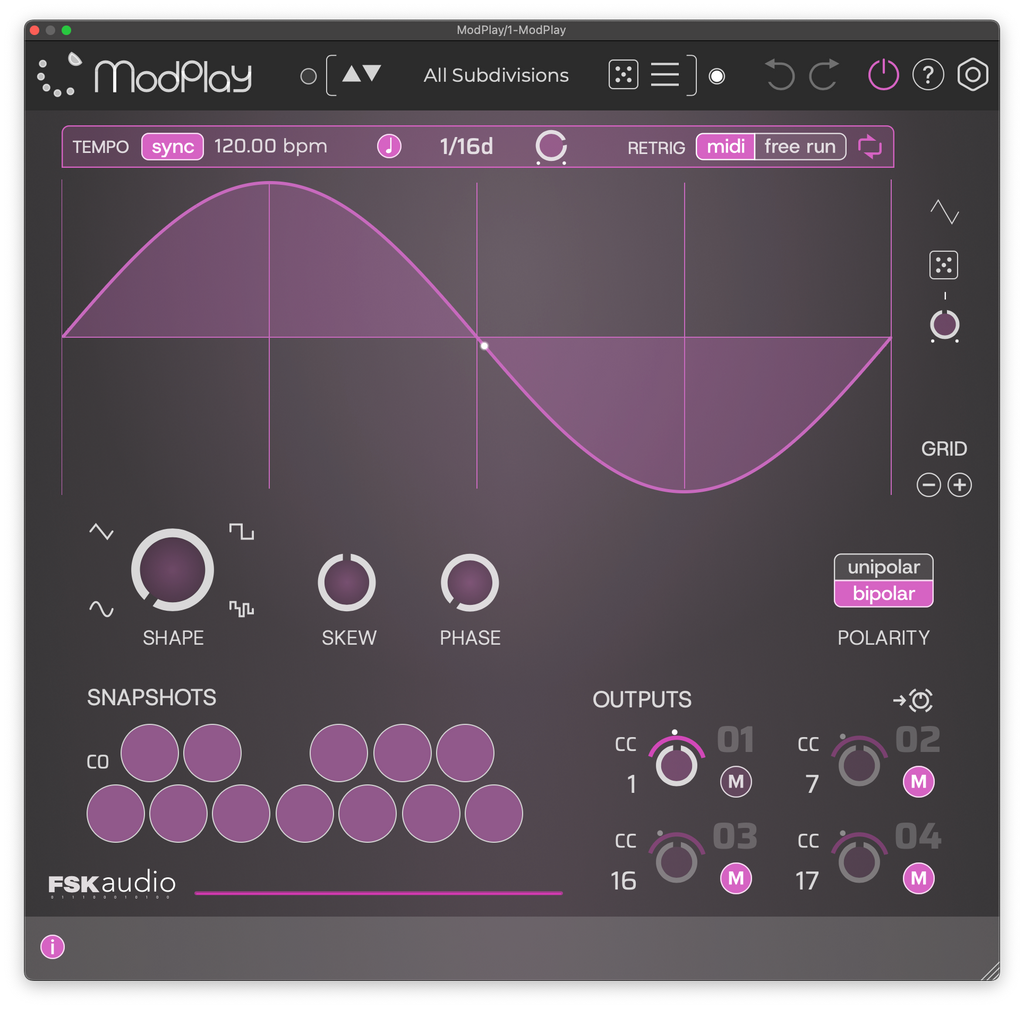This screenshot has height=1009, width=1024.
Task: Click the info circle button at the bottom left
Action: click(x=51, y=946)
